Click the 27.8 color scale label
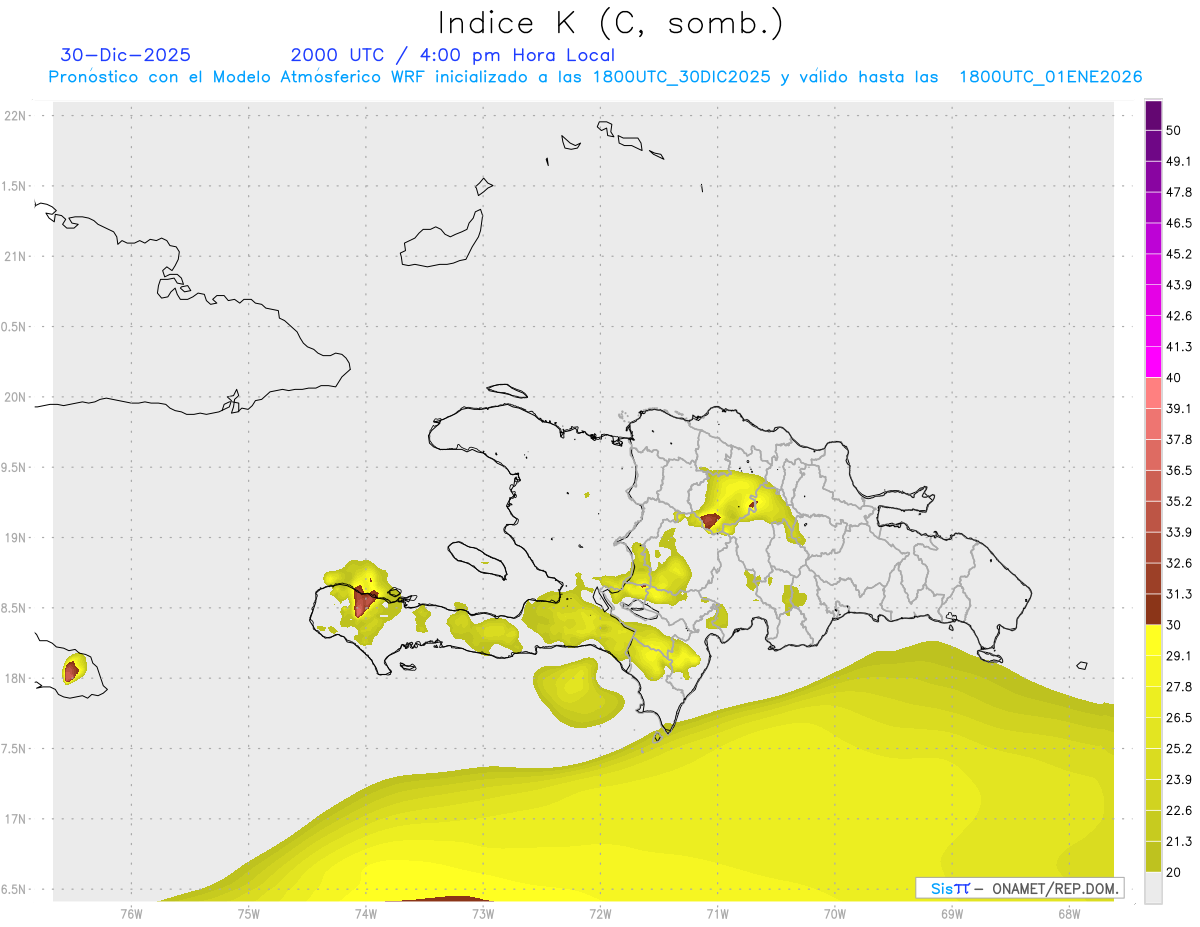Screen dimensions: 1200x927 pyautogui.click(x=1179, y=687)
